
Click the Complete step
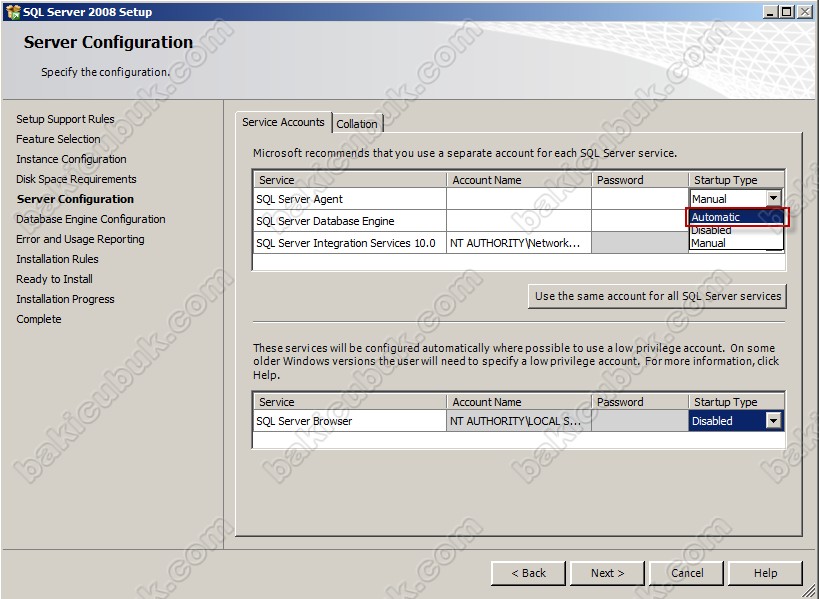pyautogui.click(x=39, y=319)
